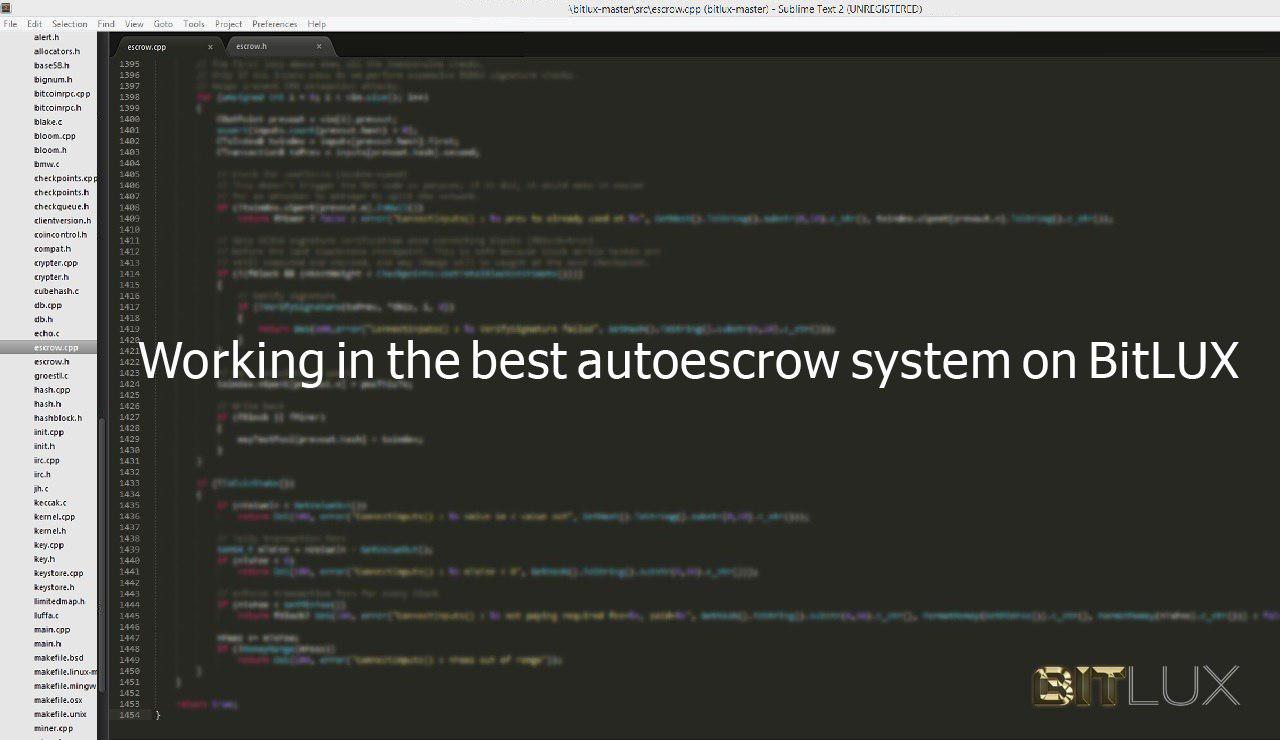Open key.h in the sidebar

click(x=45, y=559)
